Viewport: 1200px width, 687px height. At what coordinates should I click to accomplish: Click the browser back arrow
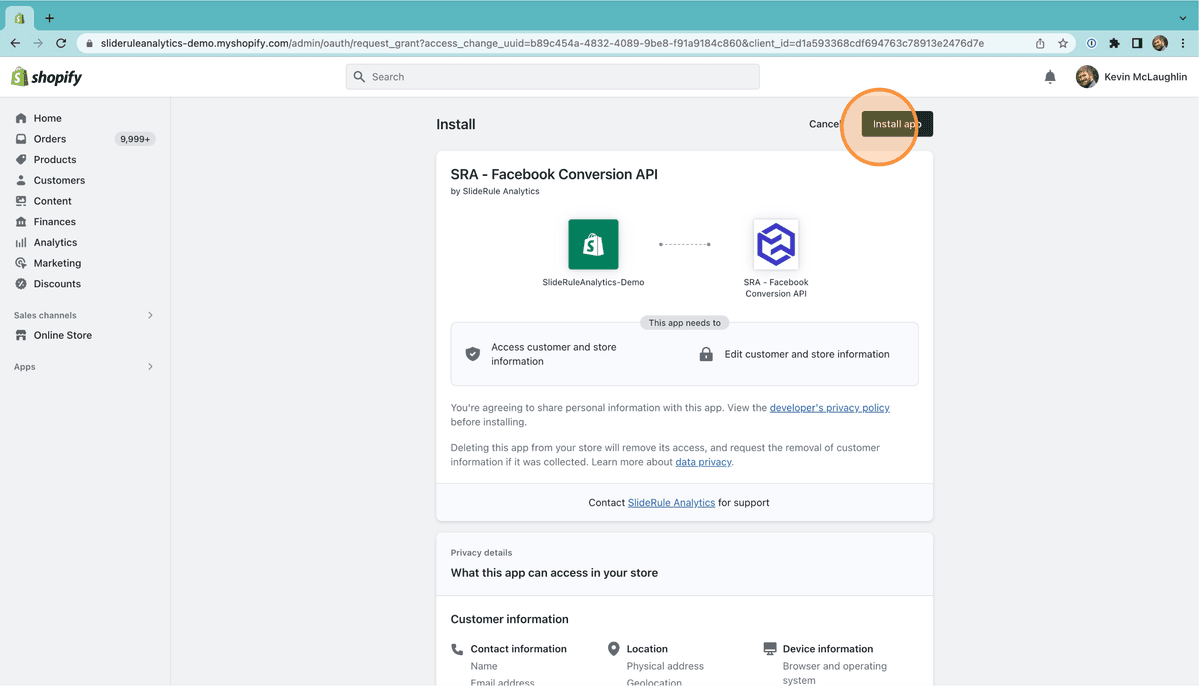15,43
